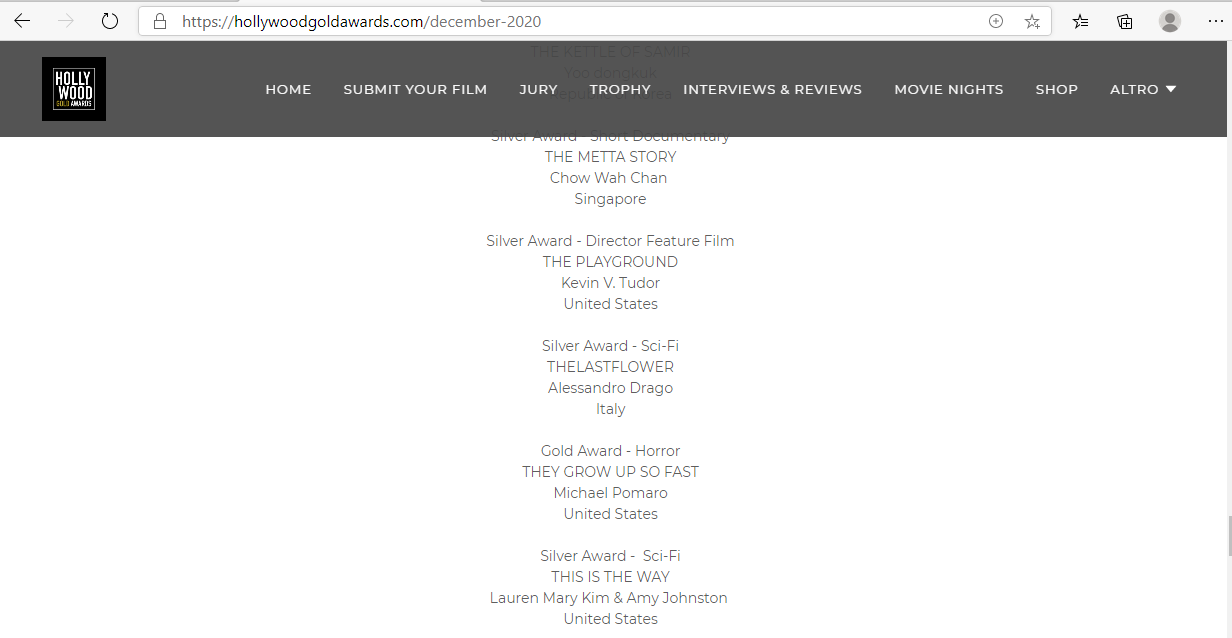The height and width of the screenshot is (638, 1232).
Task: Click the name Kevin V. Tudor
Action: click(610, 283)
